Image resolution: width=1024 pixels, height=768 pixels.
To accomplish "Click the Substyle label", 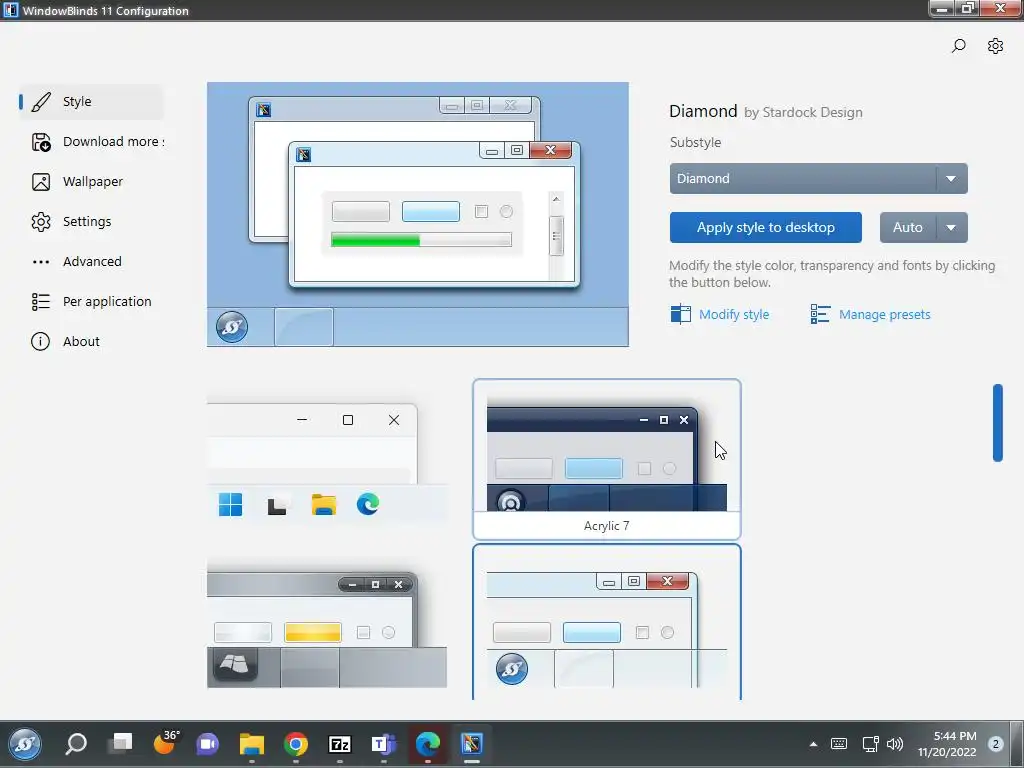I will tap(696, 142).
